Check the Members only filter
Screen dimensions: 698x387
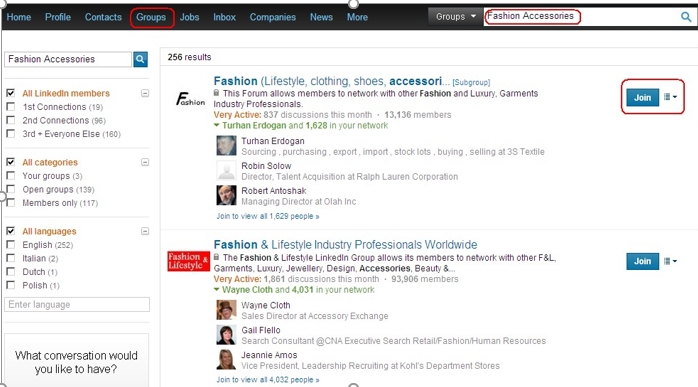pos(11,202)
